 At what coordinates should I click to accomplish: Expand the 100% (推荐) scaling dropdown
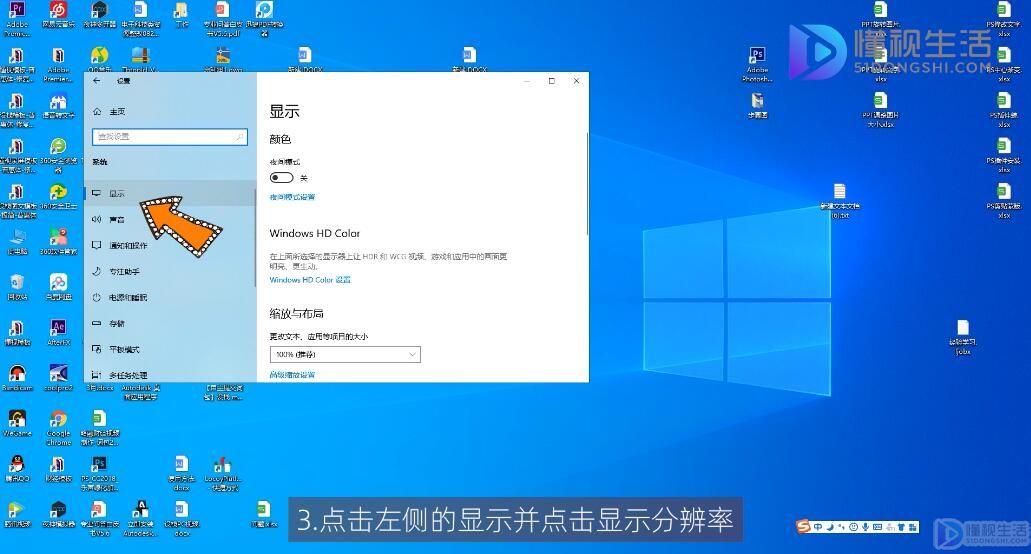click(345, 354)
